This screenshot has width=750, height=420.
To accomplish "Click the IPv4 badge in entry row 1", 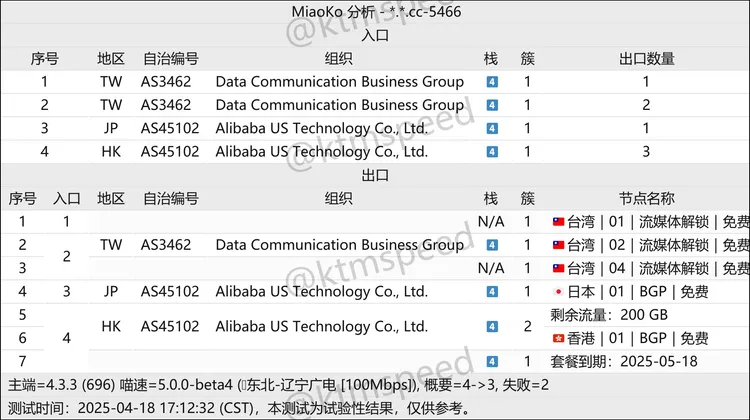I will (491, 82).
